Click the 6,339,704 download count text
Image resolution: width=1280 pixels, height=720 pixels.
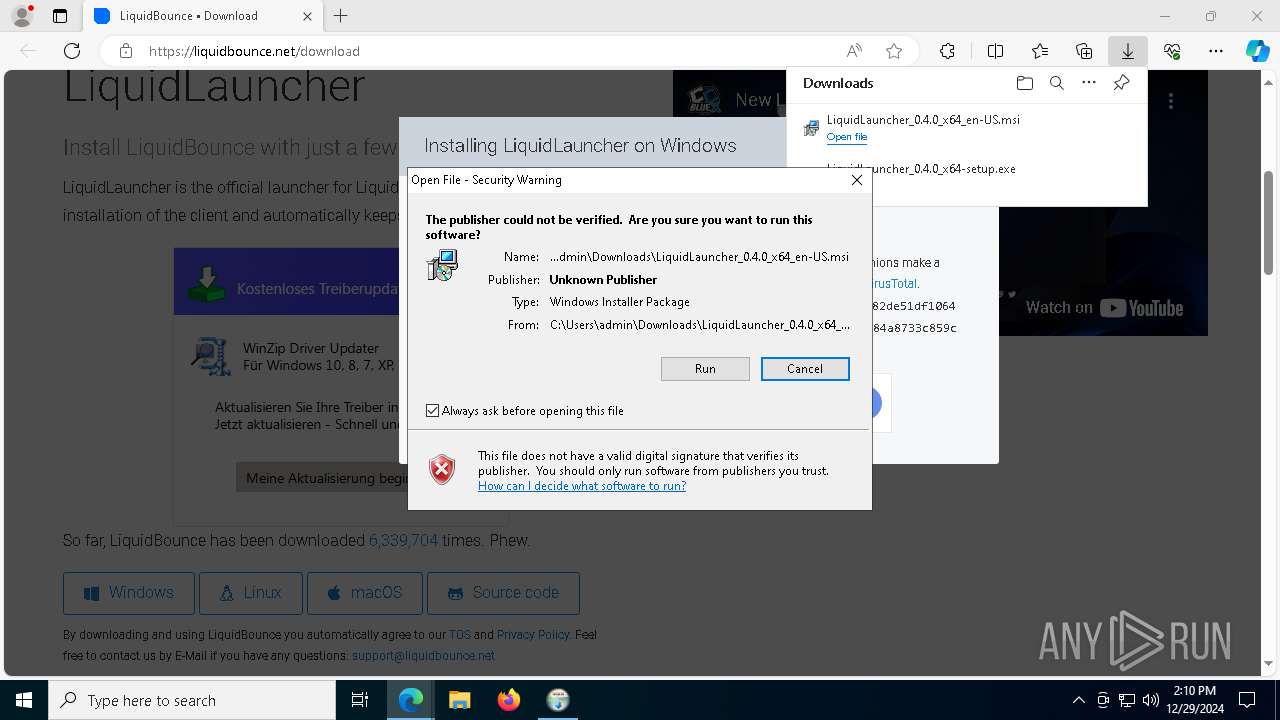403,541
